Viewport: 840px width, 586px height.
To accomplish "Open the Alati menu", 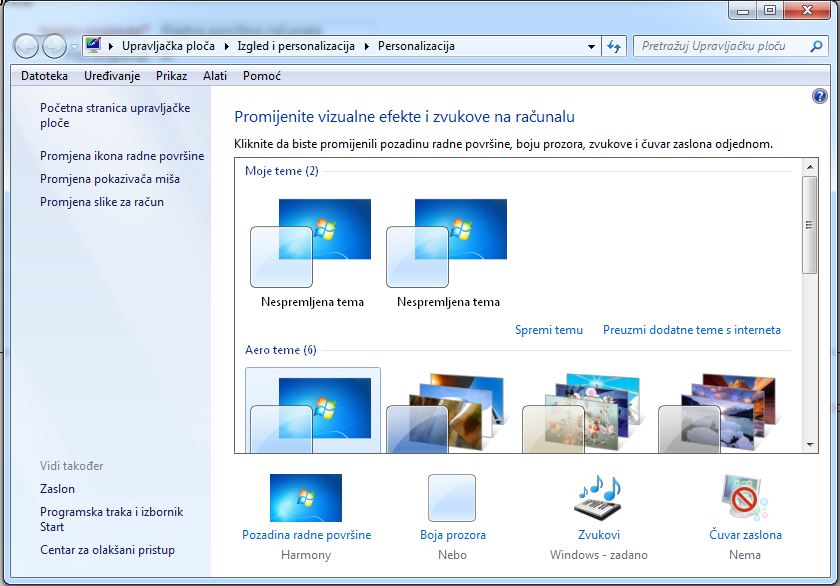I will (x=214, y=76).
